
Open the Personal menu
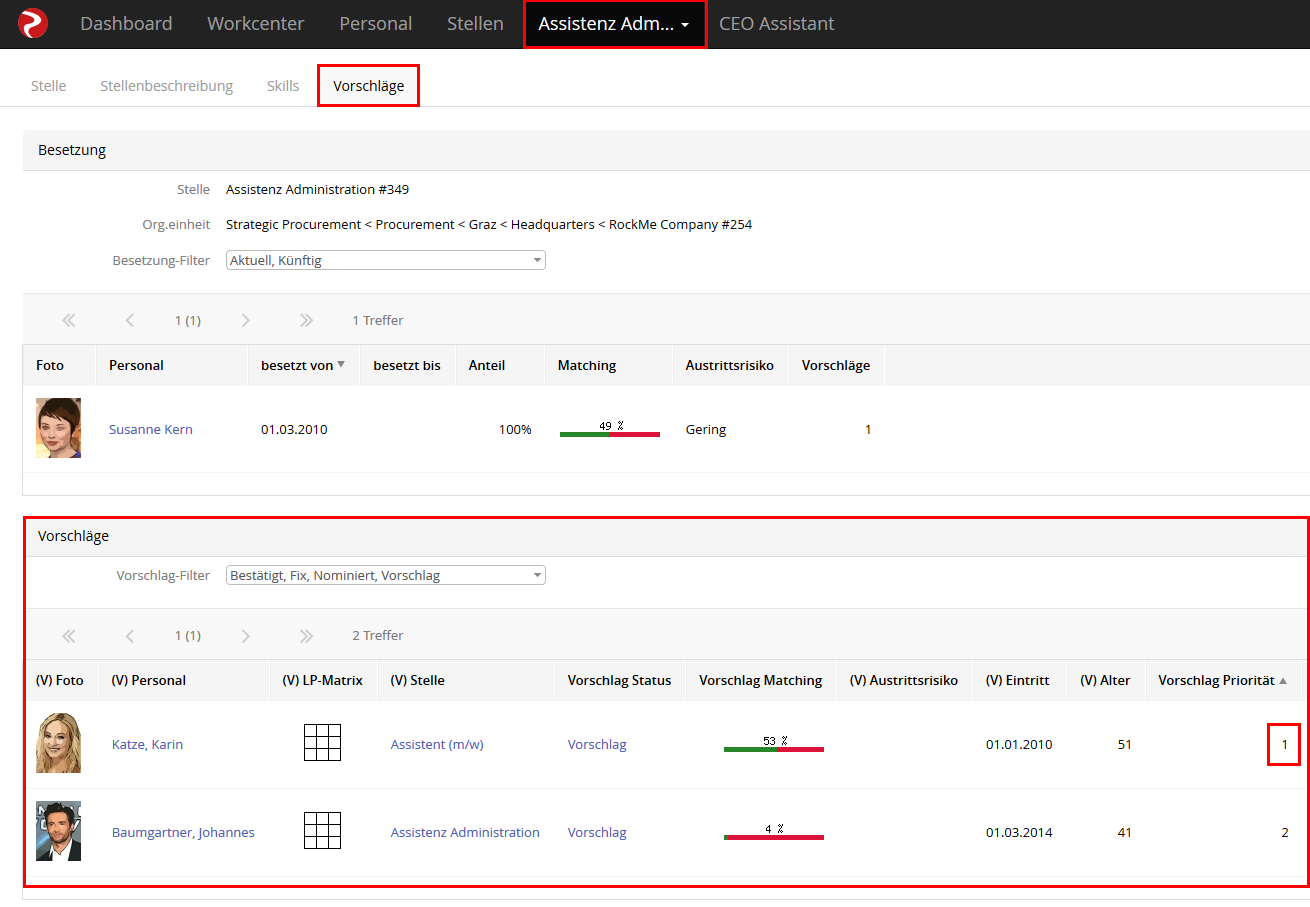(x=376, y=24)
